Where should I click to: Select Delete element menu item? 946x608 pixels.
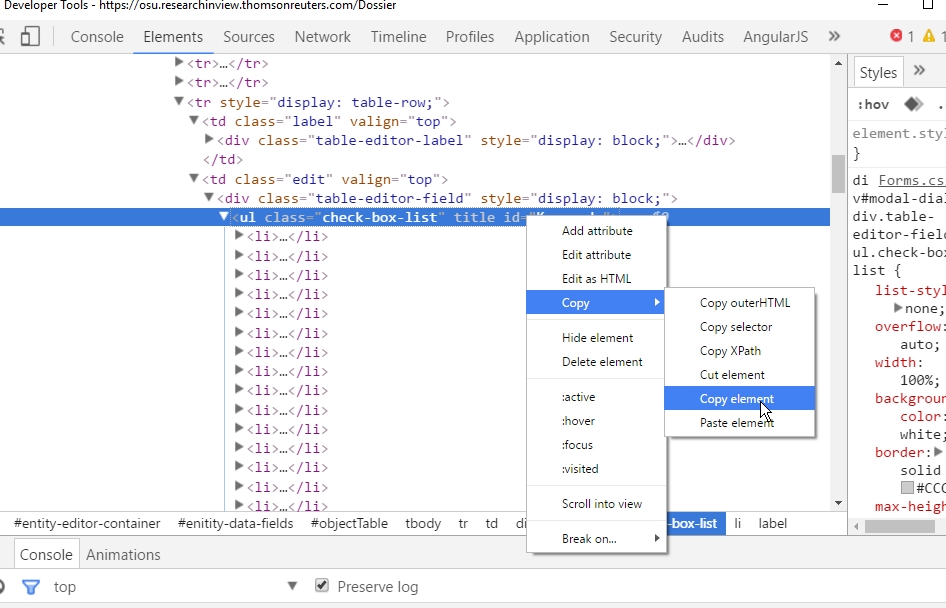[x=597, y=362]
